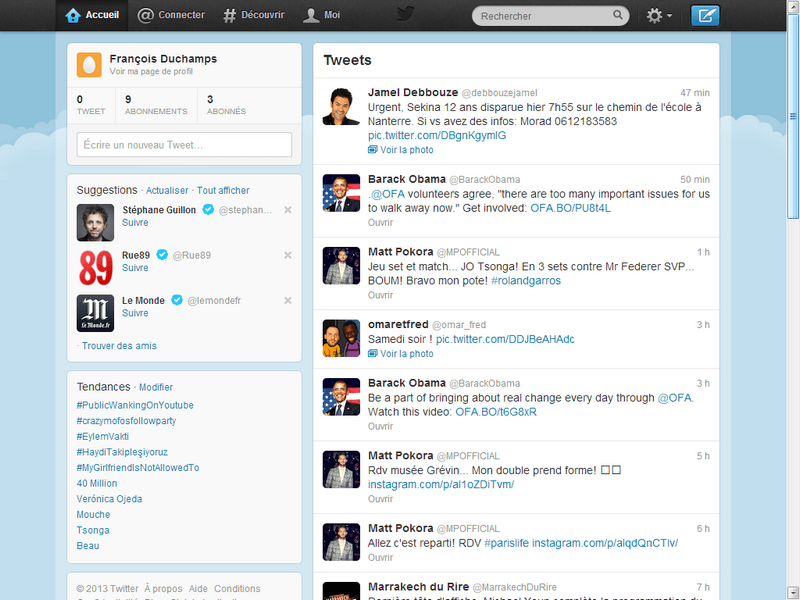Click the search magnifier icon
The image size is (800, 600).
pos(617,15)
